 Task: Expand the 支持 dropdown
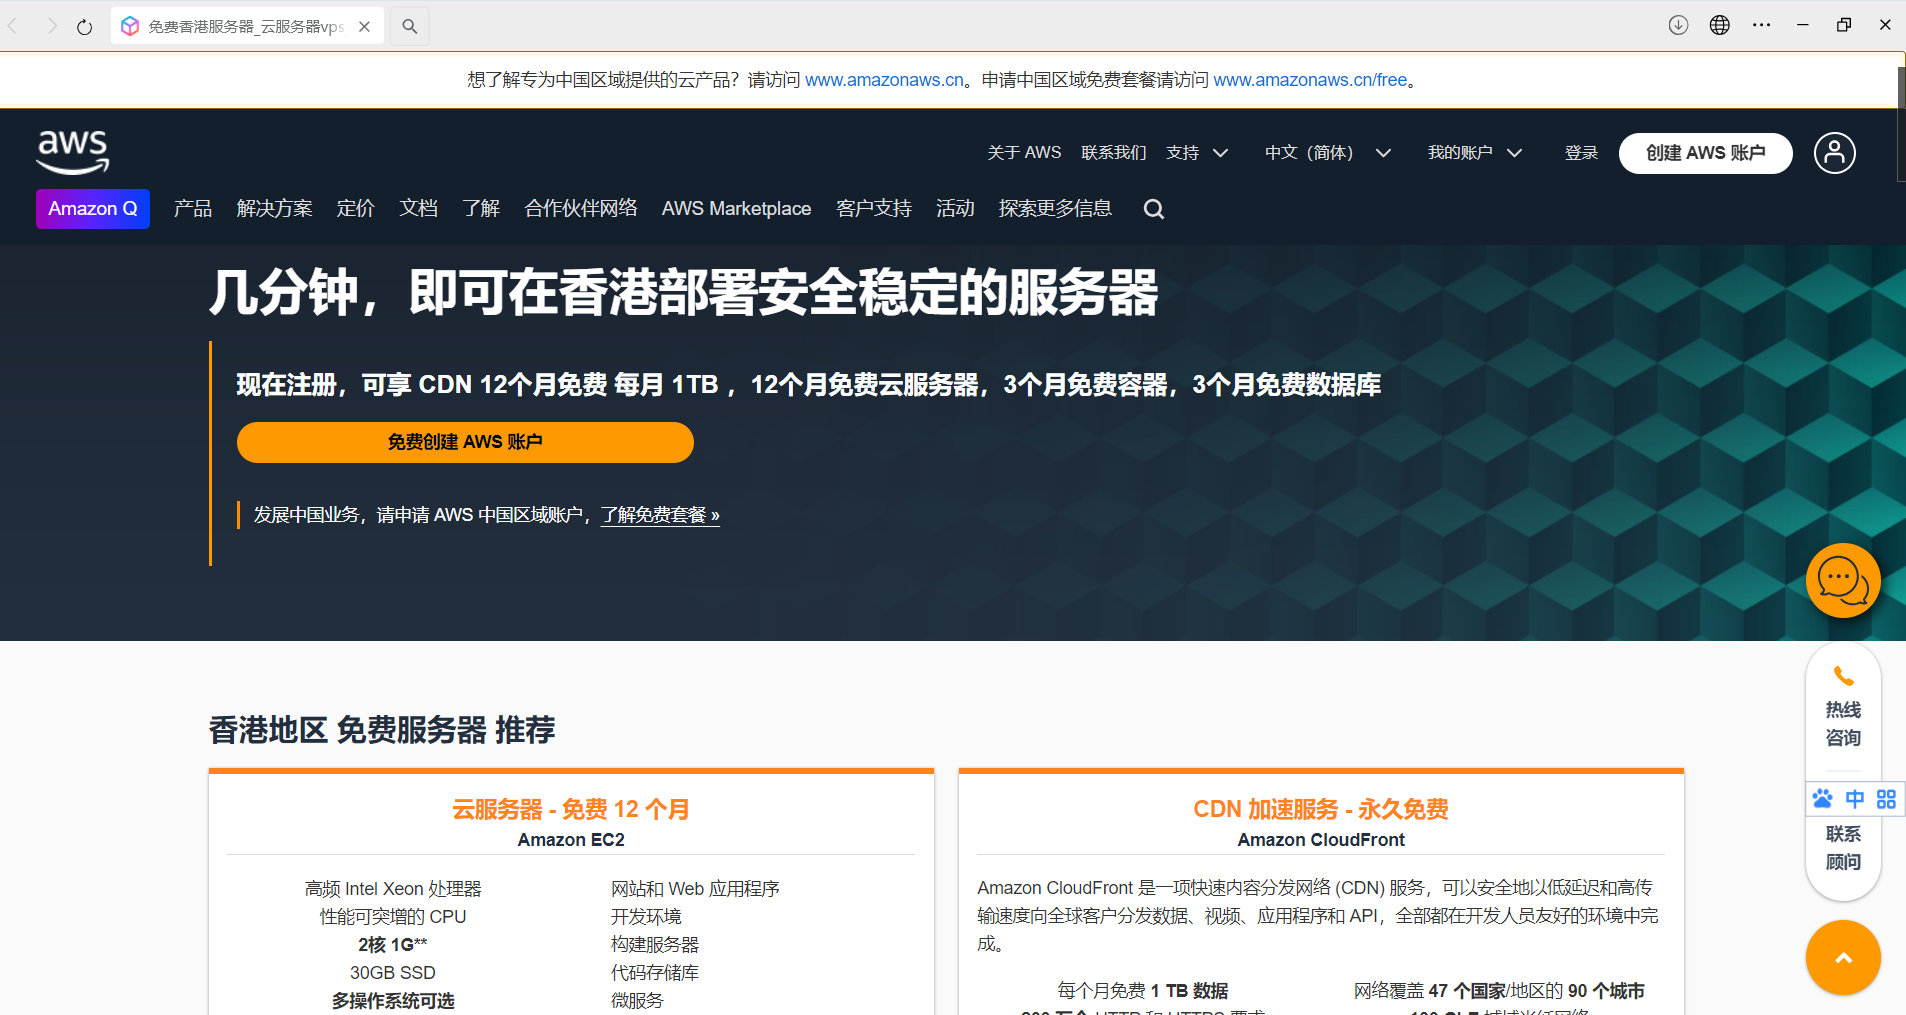[x=1197, y=153]
